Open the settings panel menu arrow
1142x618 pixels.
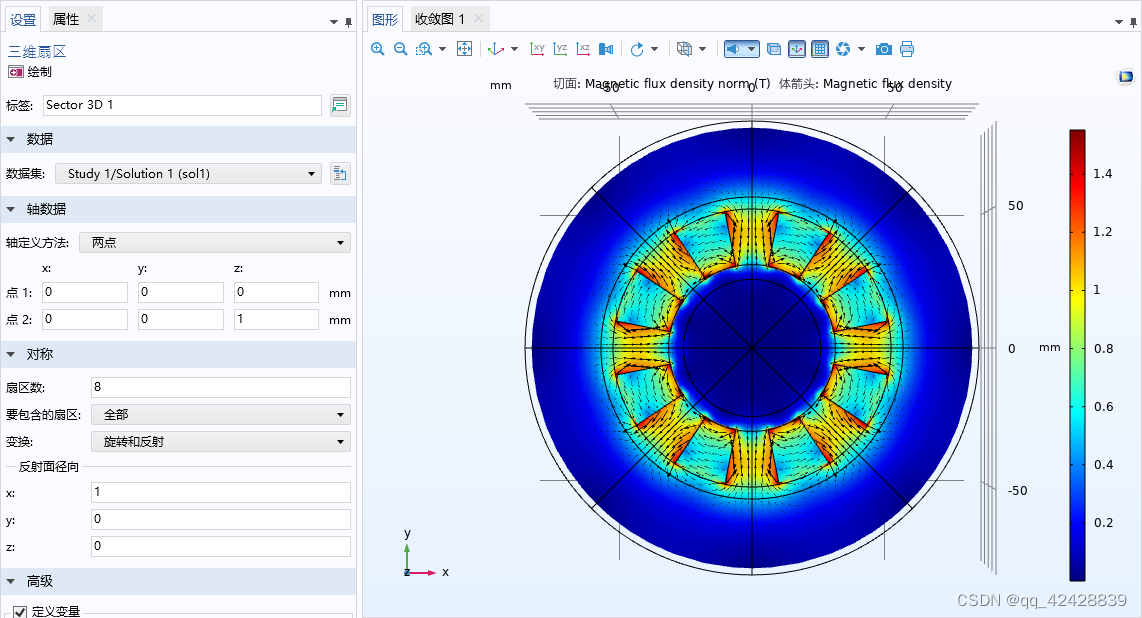click(334, 22)
